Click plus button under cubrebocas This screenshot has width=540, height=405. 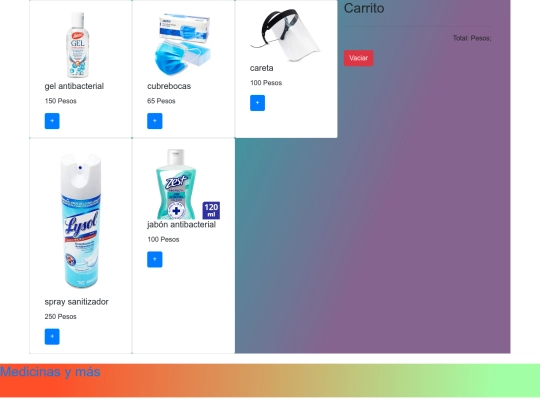pyautogui.click(x=155, y=121)
